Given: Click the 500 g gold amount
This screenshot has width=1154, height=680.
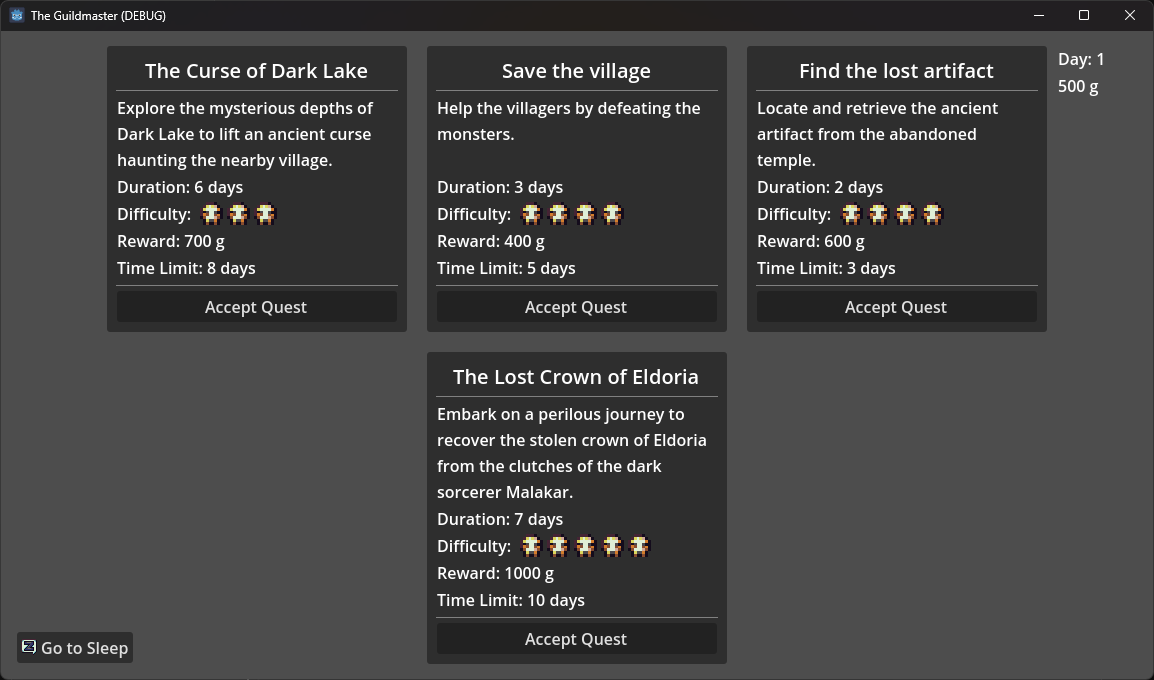Looking at the screenshot, I should pyautogui.click(x=1078, y=86).
